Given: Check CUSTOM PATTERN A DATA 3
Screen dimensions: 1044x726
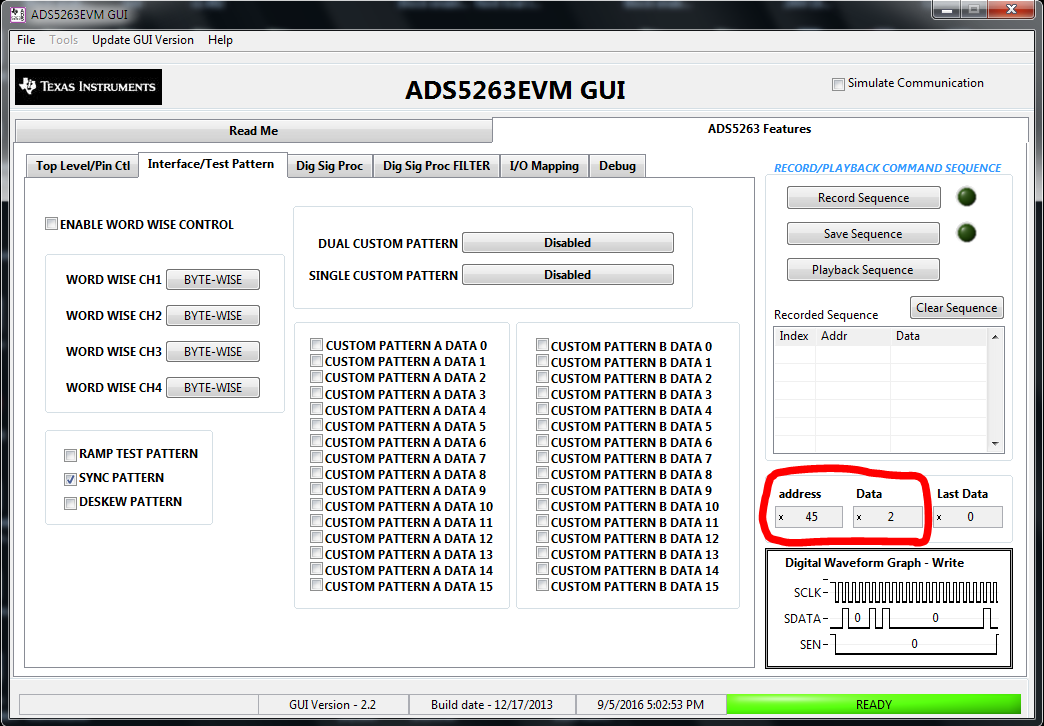Looking at the screenshot, I should click(x=316, y=393).
